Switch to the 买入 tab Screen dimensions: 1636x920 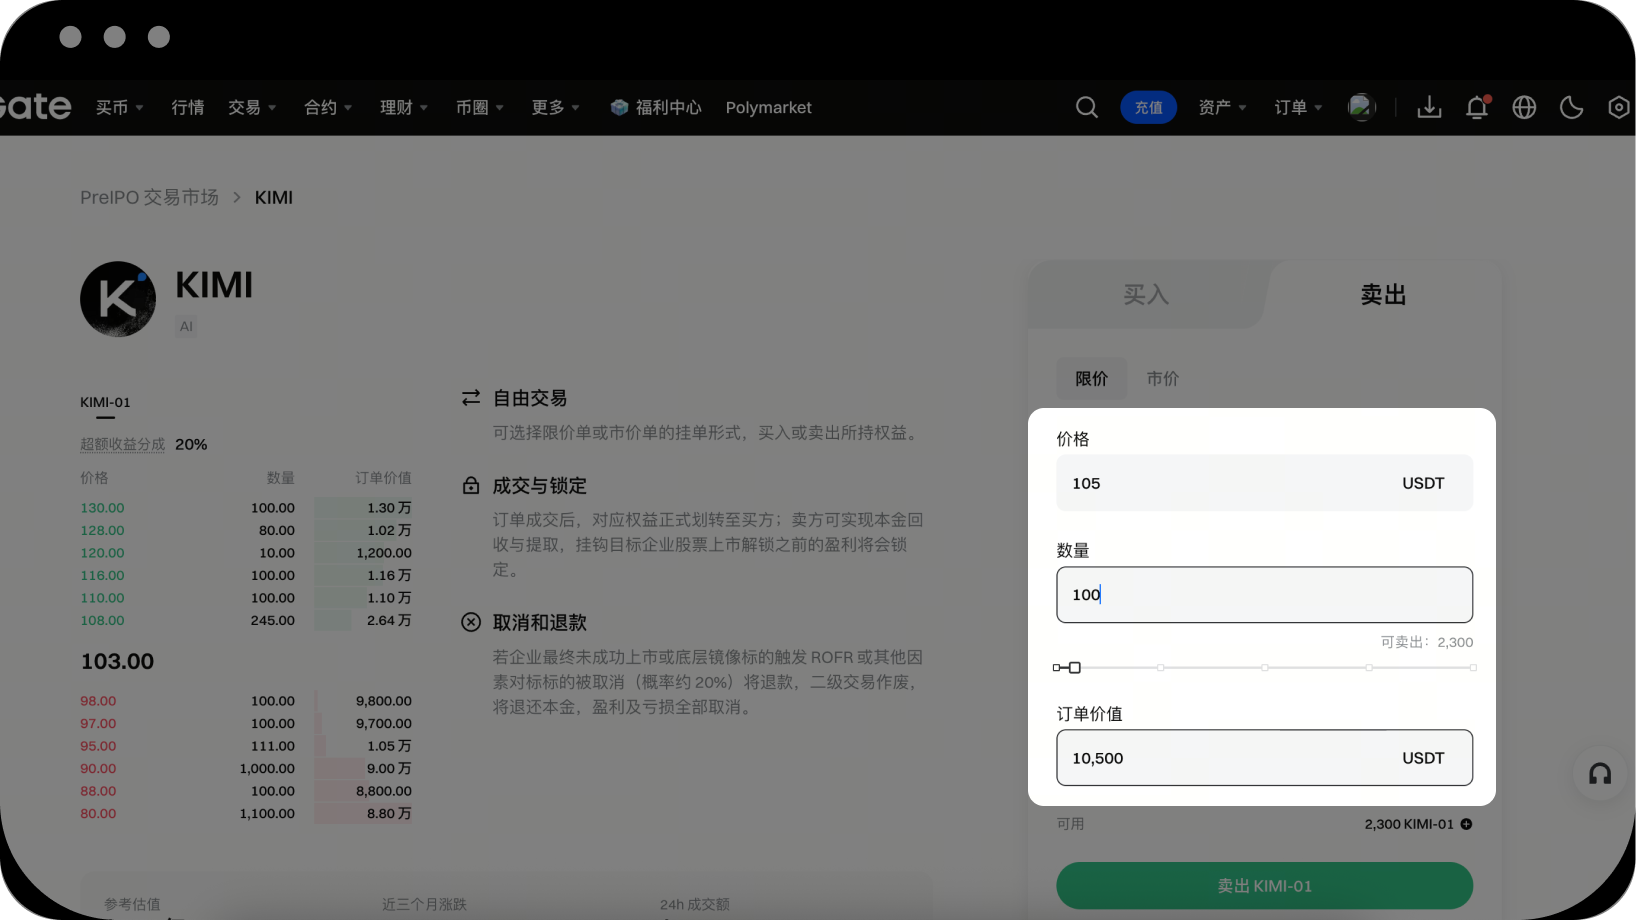pos(1146,294)
